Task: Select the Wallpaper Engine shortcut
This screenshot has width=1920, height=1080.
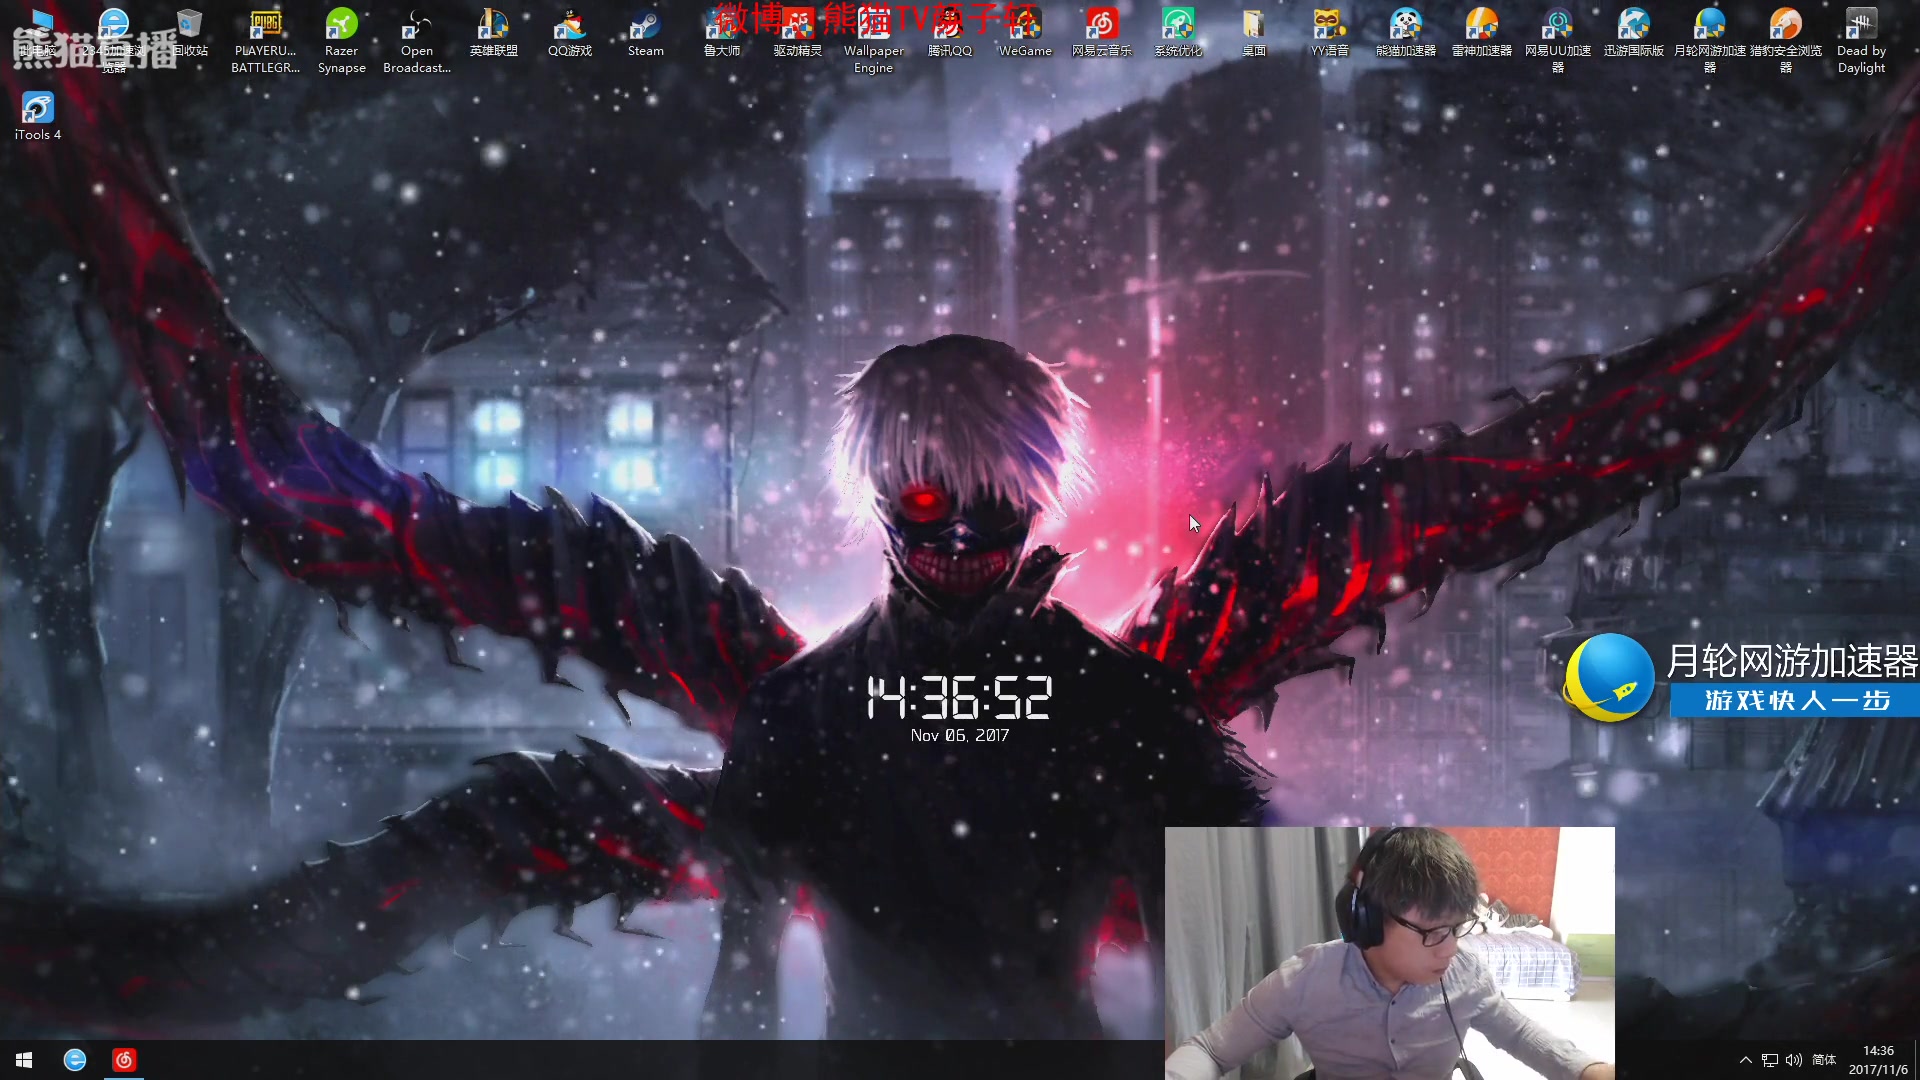Action: click(874, 40)
